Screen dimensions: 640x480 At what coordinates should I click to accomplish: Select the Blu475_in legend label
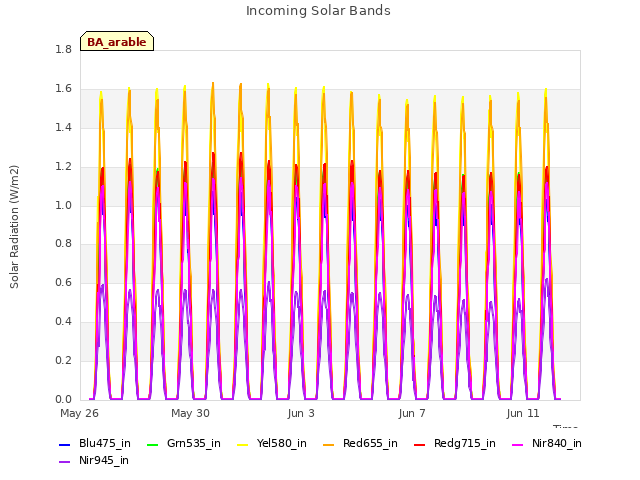tap(105, 444)
